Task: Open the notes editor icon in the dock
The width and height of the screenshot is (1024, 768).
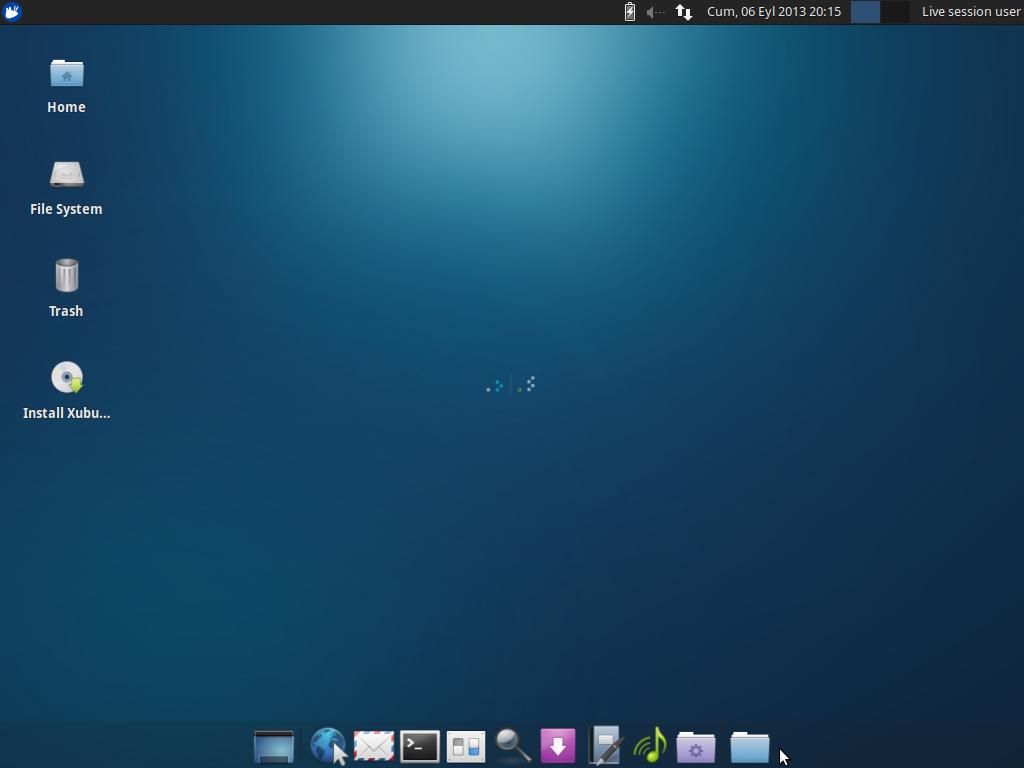Action: pyautogui.click(x=605, y=745)
